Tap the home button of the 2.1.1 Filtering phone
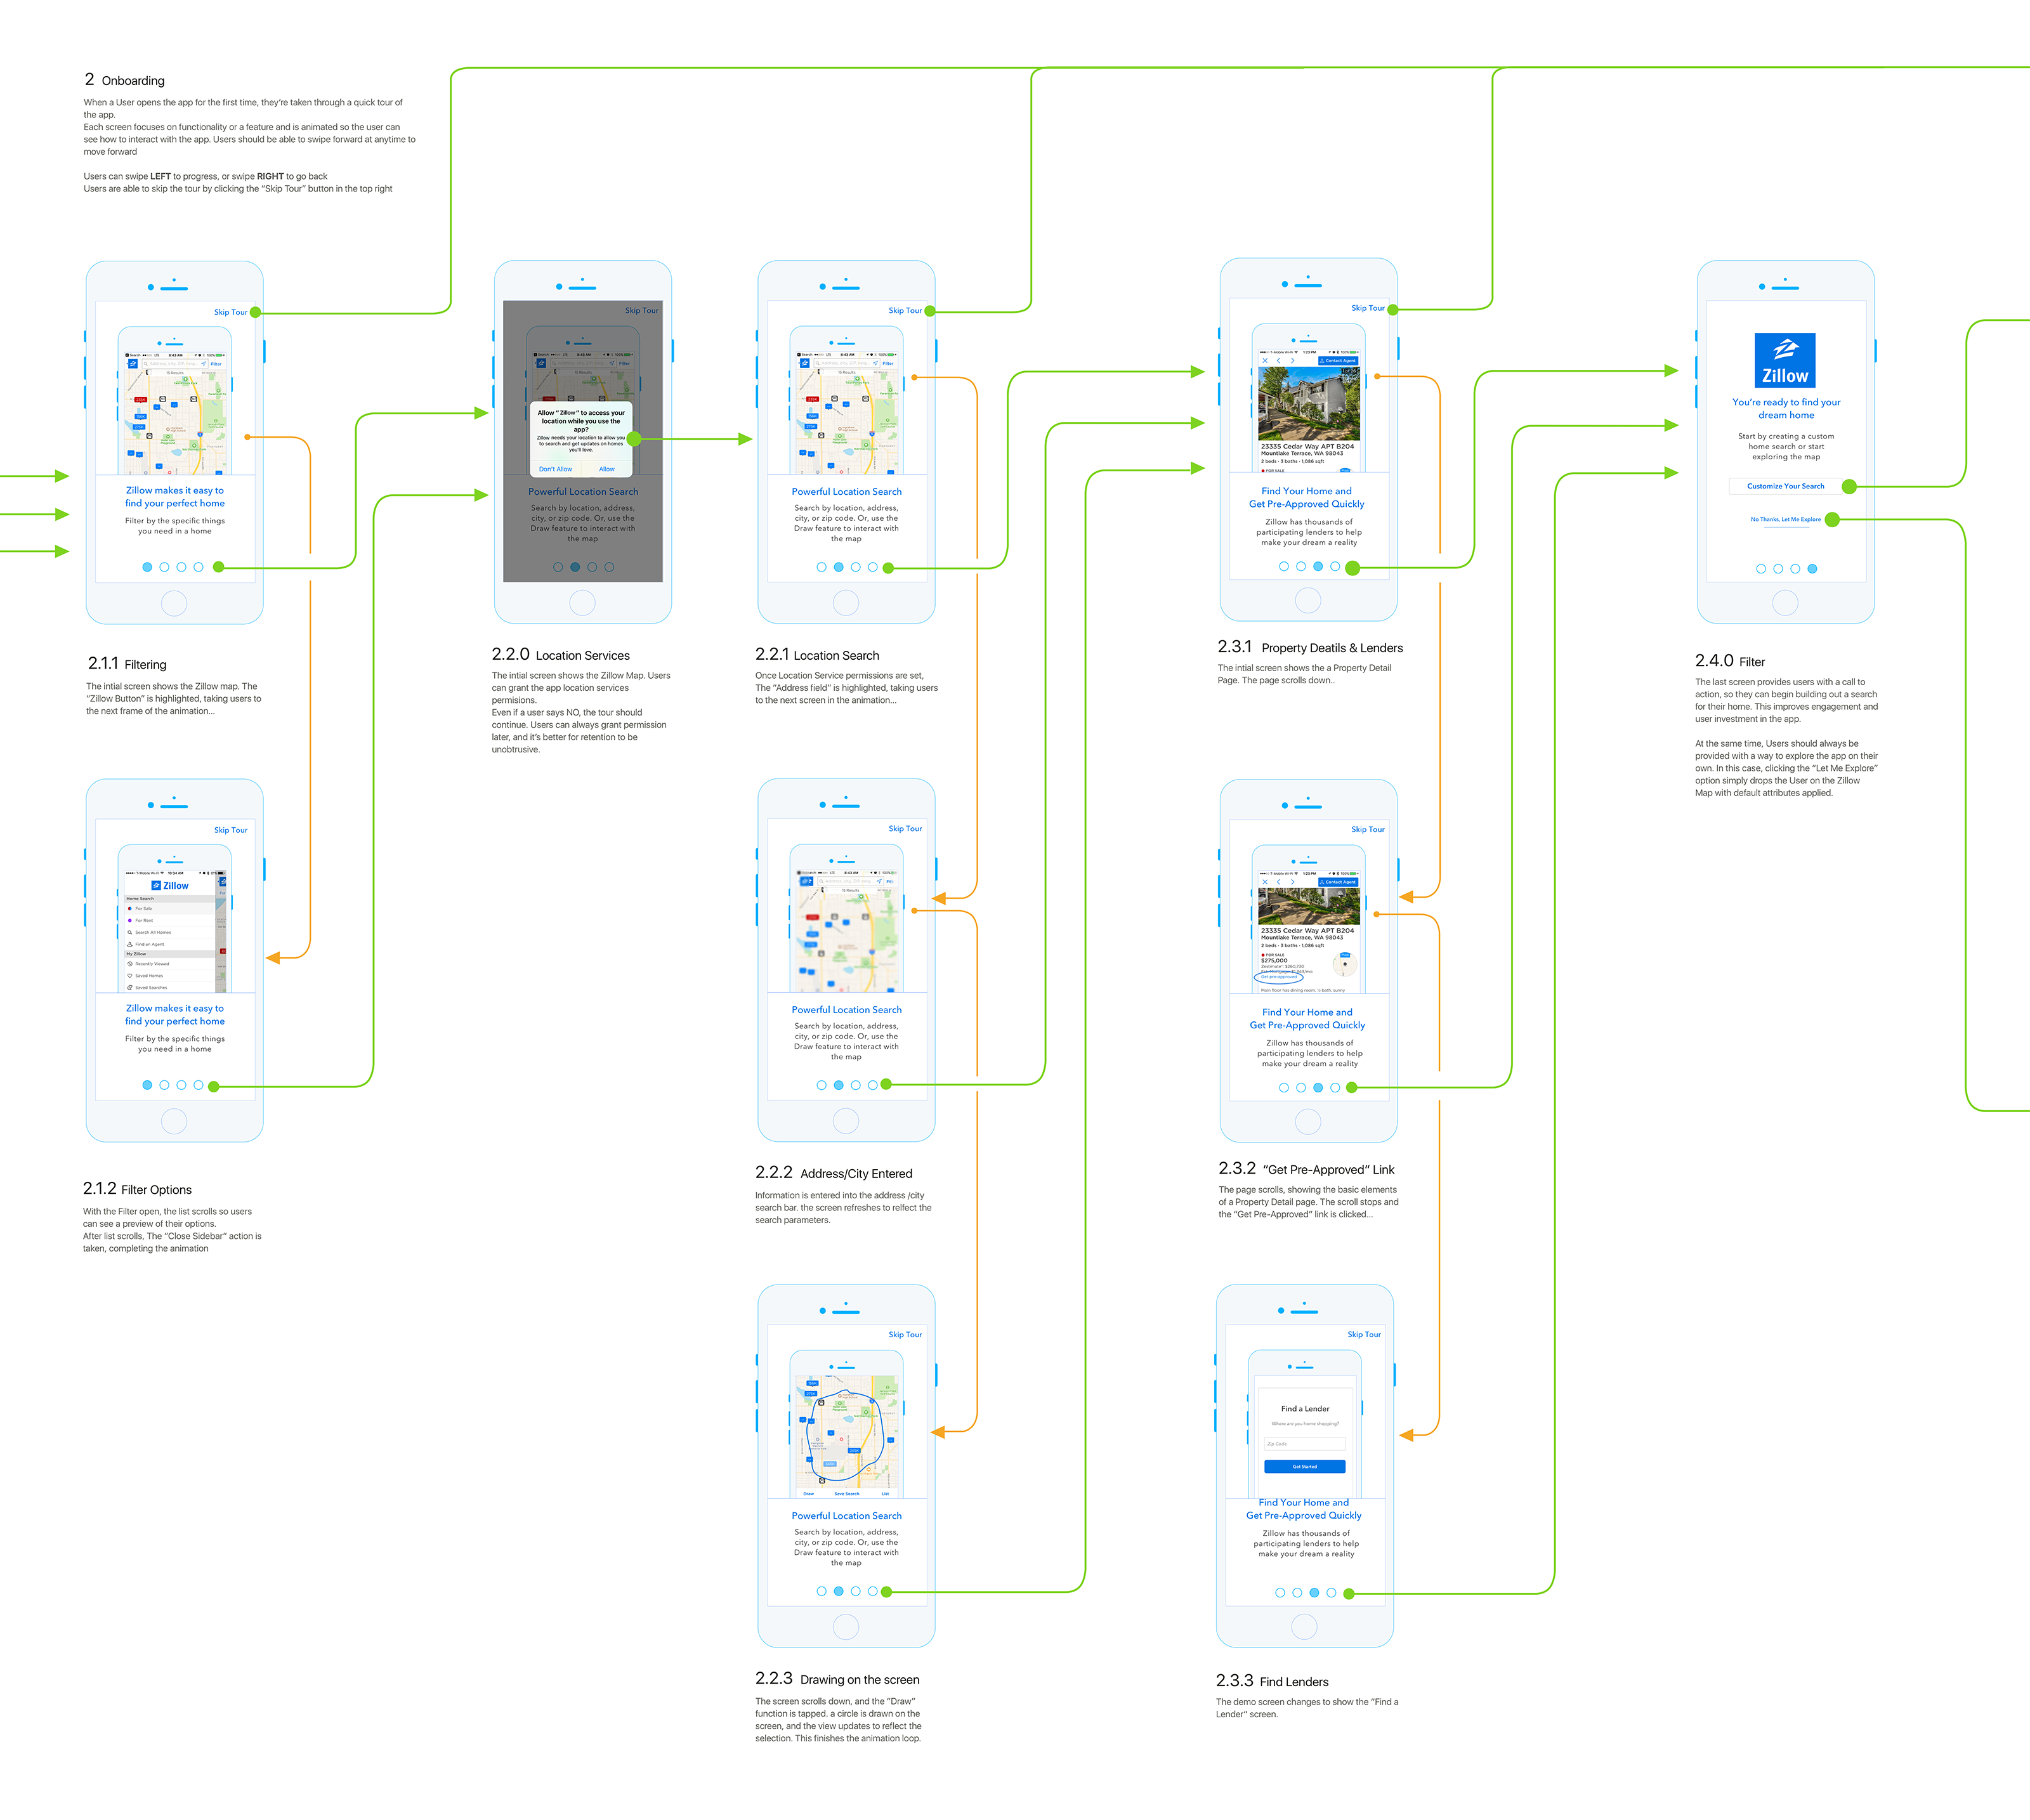 coord(174,603)
